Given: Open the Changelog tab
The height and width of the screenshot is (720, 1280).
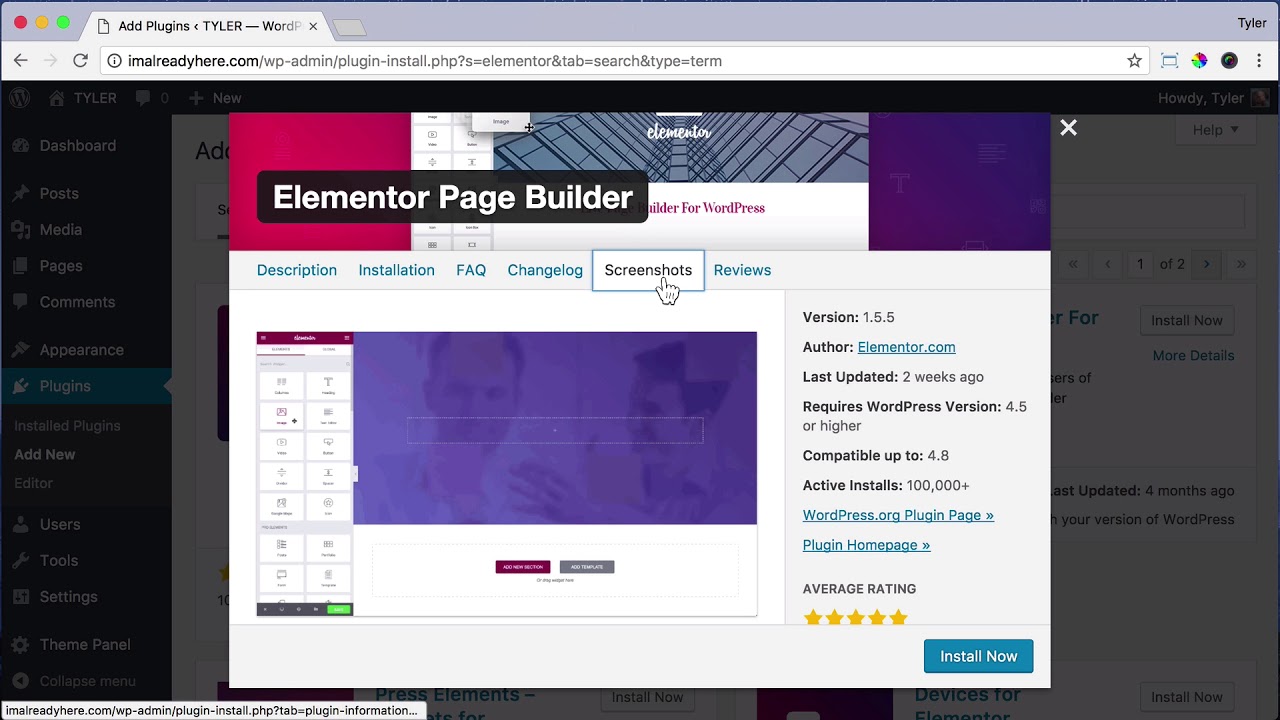Looking at the screenshot, I should (545, 270).
